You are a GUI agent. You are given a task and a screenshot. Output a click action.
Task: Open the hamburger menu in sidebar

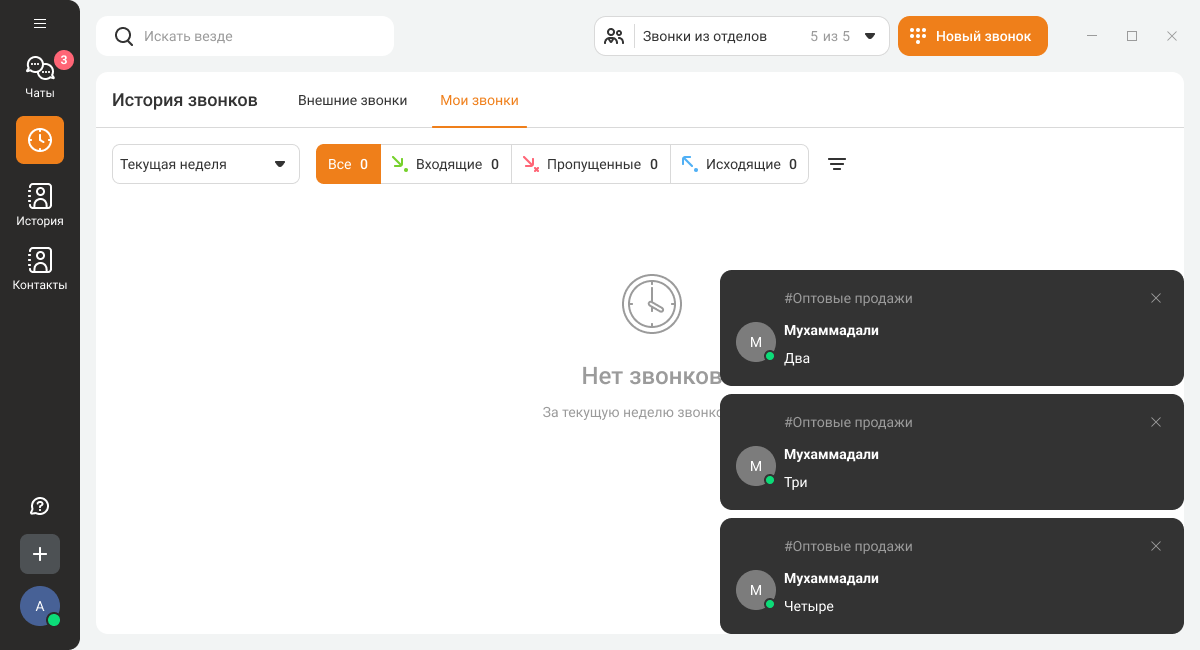[x=40, y=23]
